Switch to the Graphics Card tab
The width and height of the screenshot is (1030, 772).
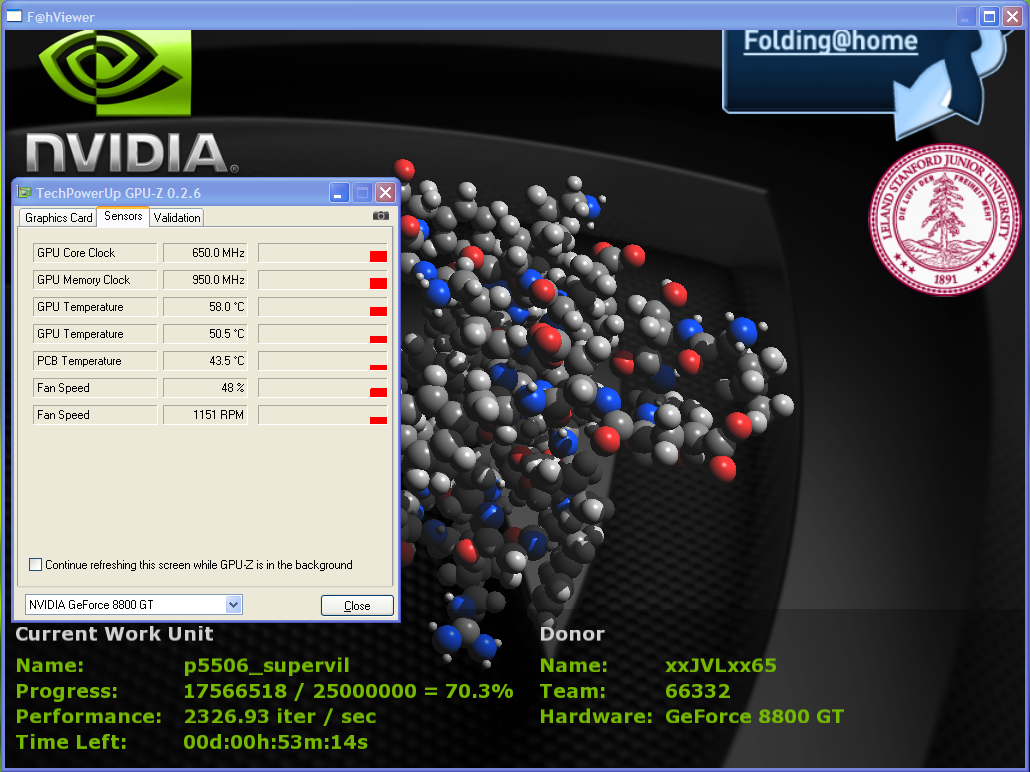tap(58, 217)
